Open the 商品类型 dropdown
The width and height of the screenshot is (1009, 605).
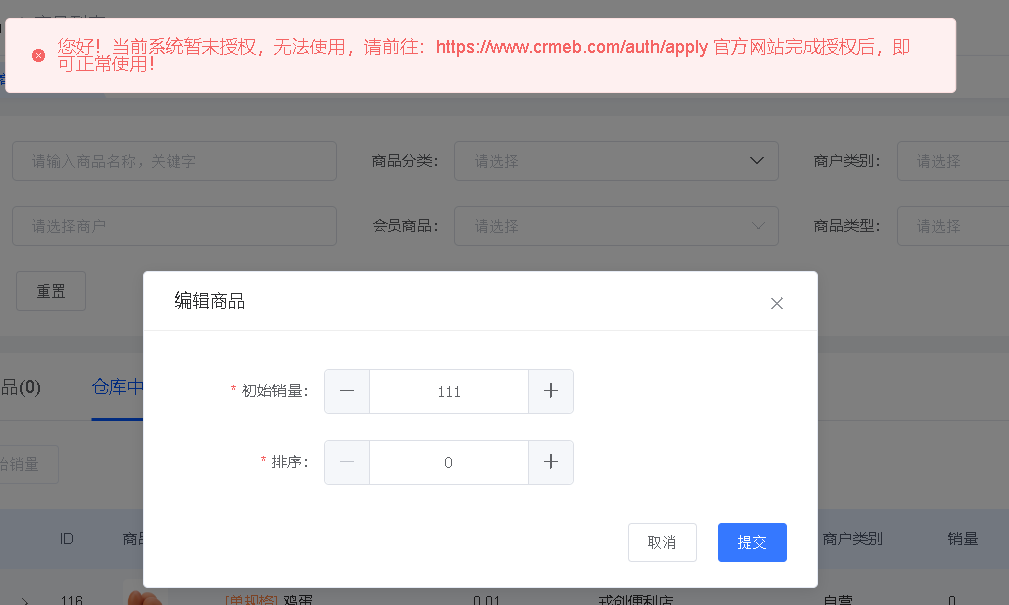tap(952, 226)
